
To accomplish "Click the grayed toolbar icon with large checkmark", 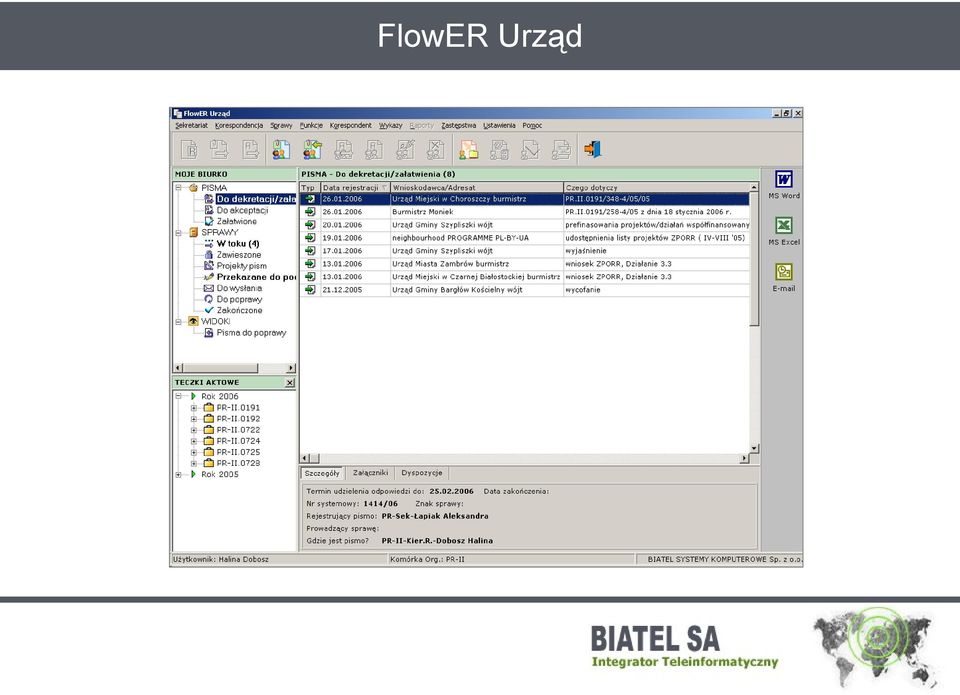I will [530, 149].
